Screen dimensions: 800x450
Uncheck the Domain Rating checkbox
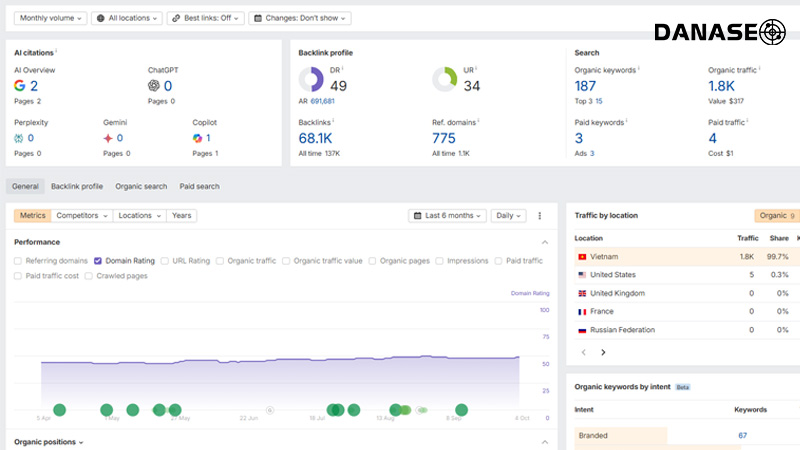click(98, 261)
